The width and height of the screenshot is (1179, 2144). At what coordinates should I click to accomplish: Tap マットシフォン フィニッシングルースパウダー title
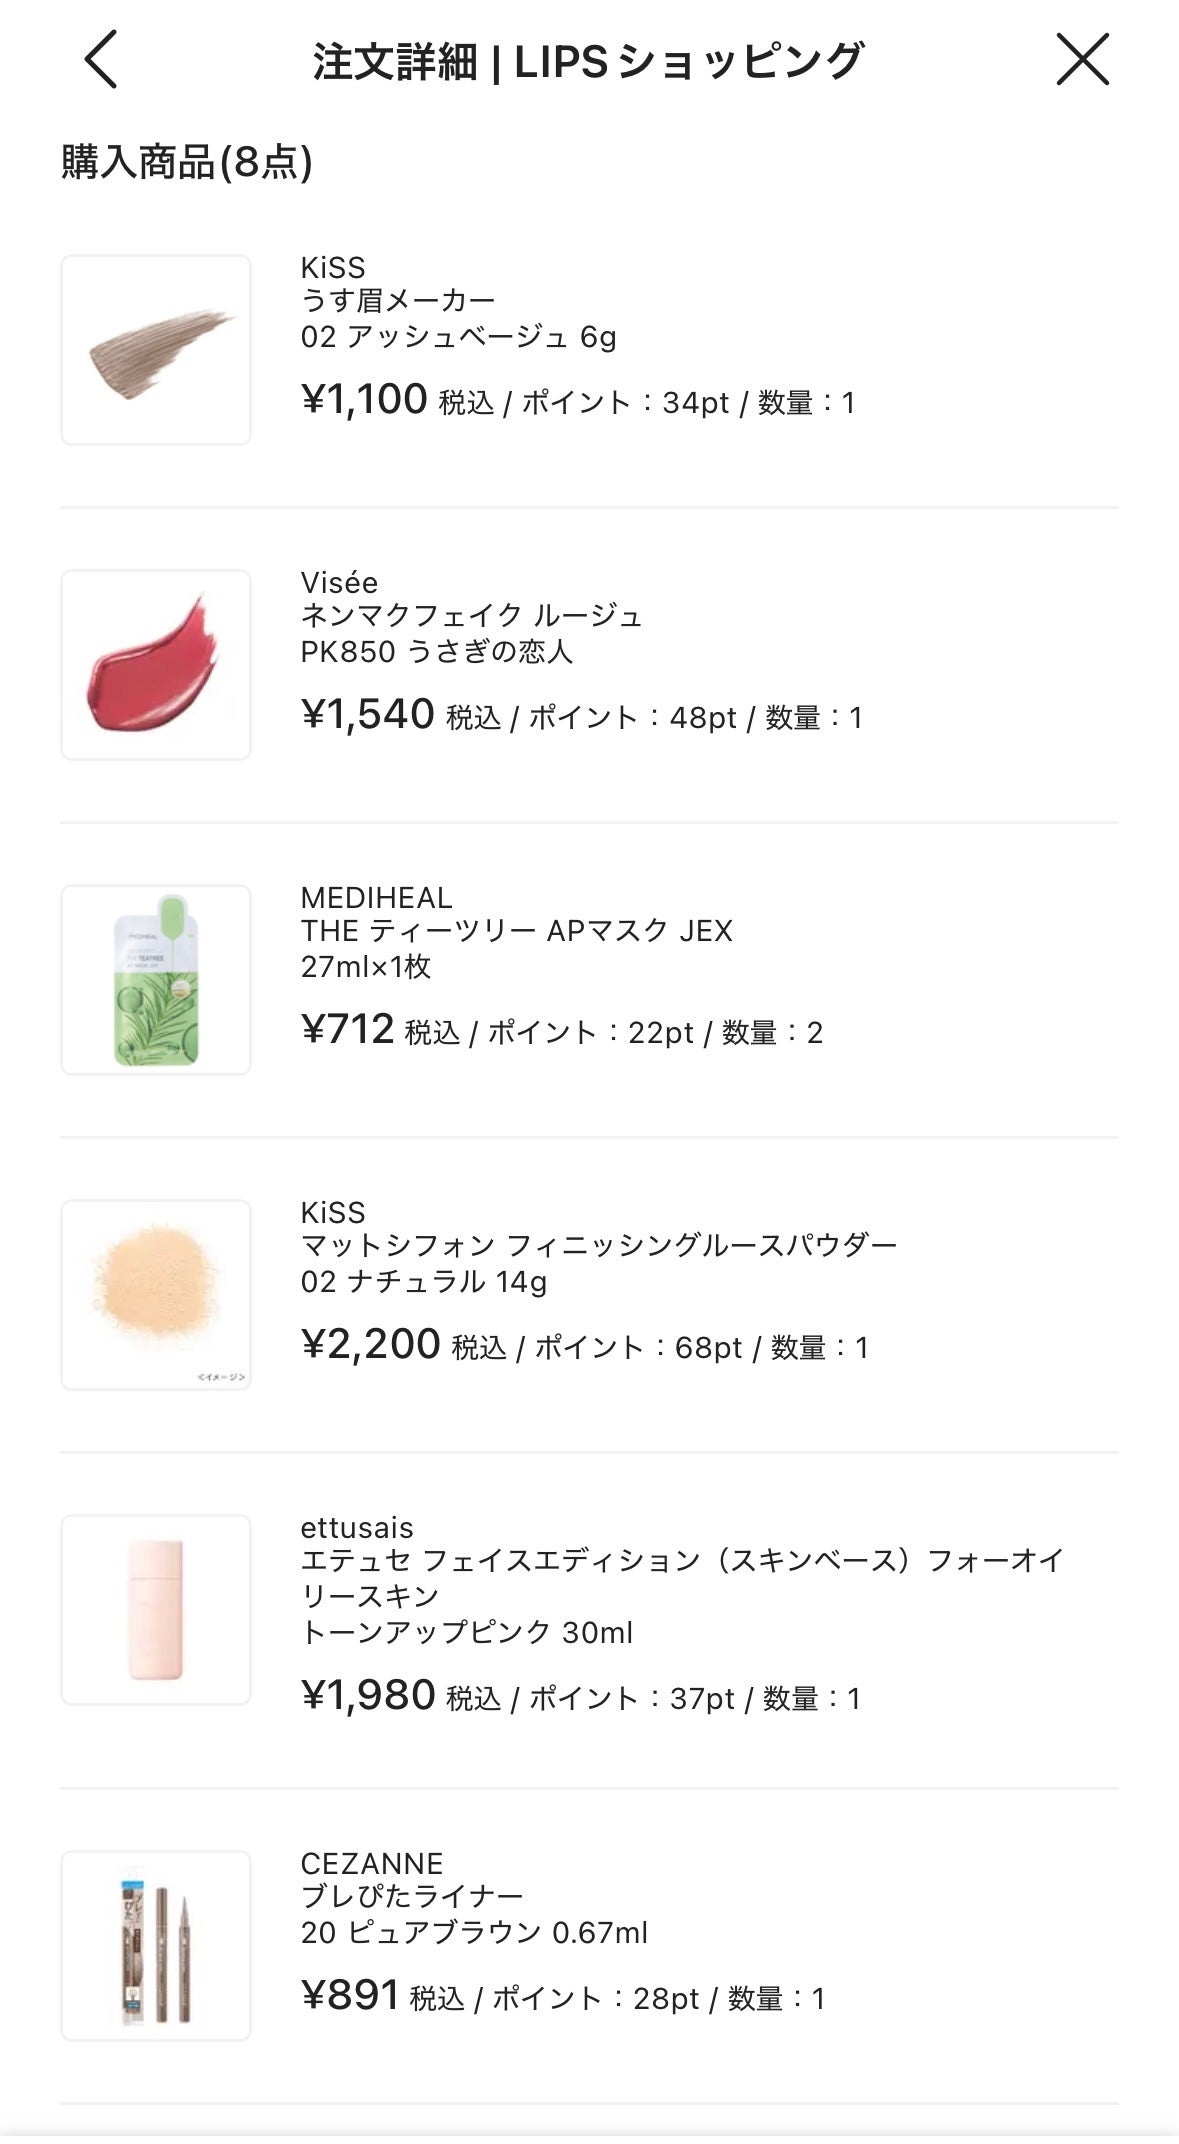click(x=598, y=1246)
